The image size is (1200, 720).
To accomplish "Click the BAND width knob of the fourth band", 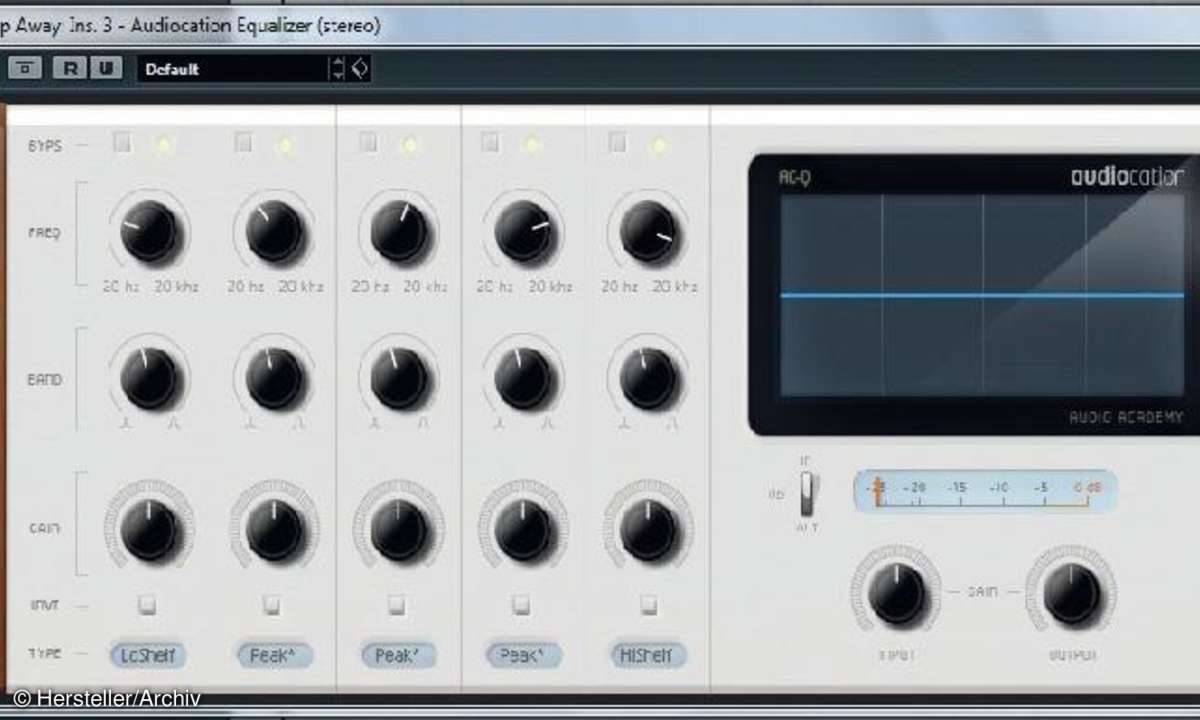I will click(523, 380).
